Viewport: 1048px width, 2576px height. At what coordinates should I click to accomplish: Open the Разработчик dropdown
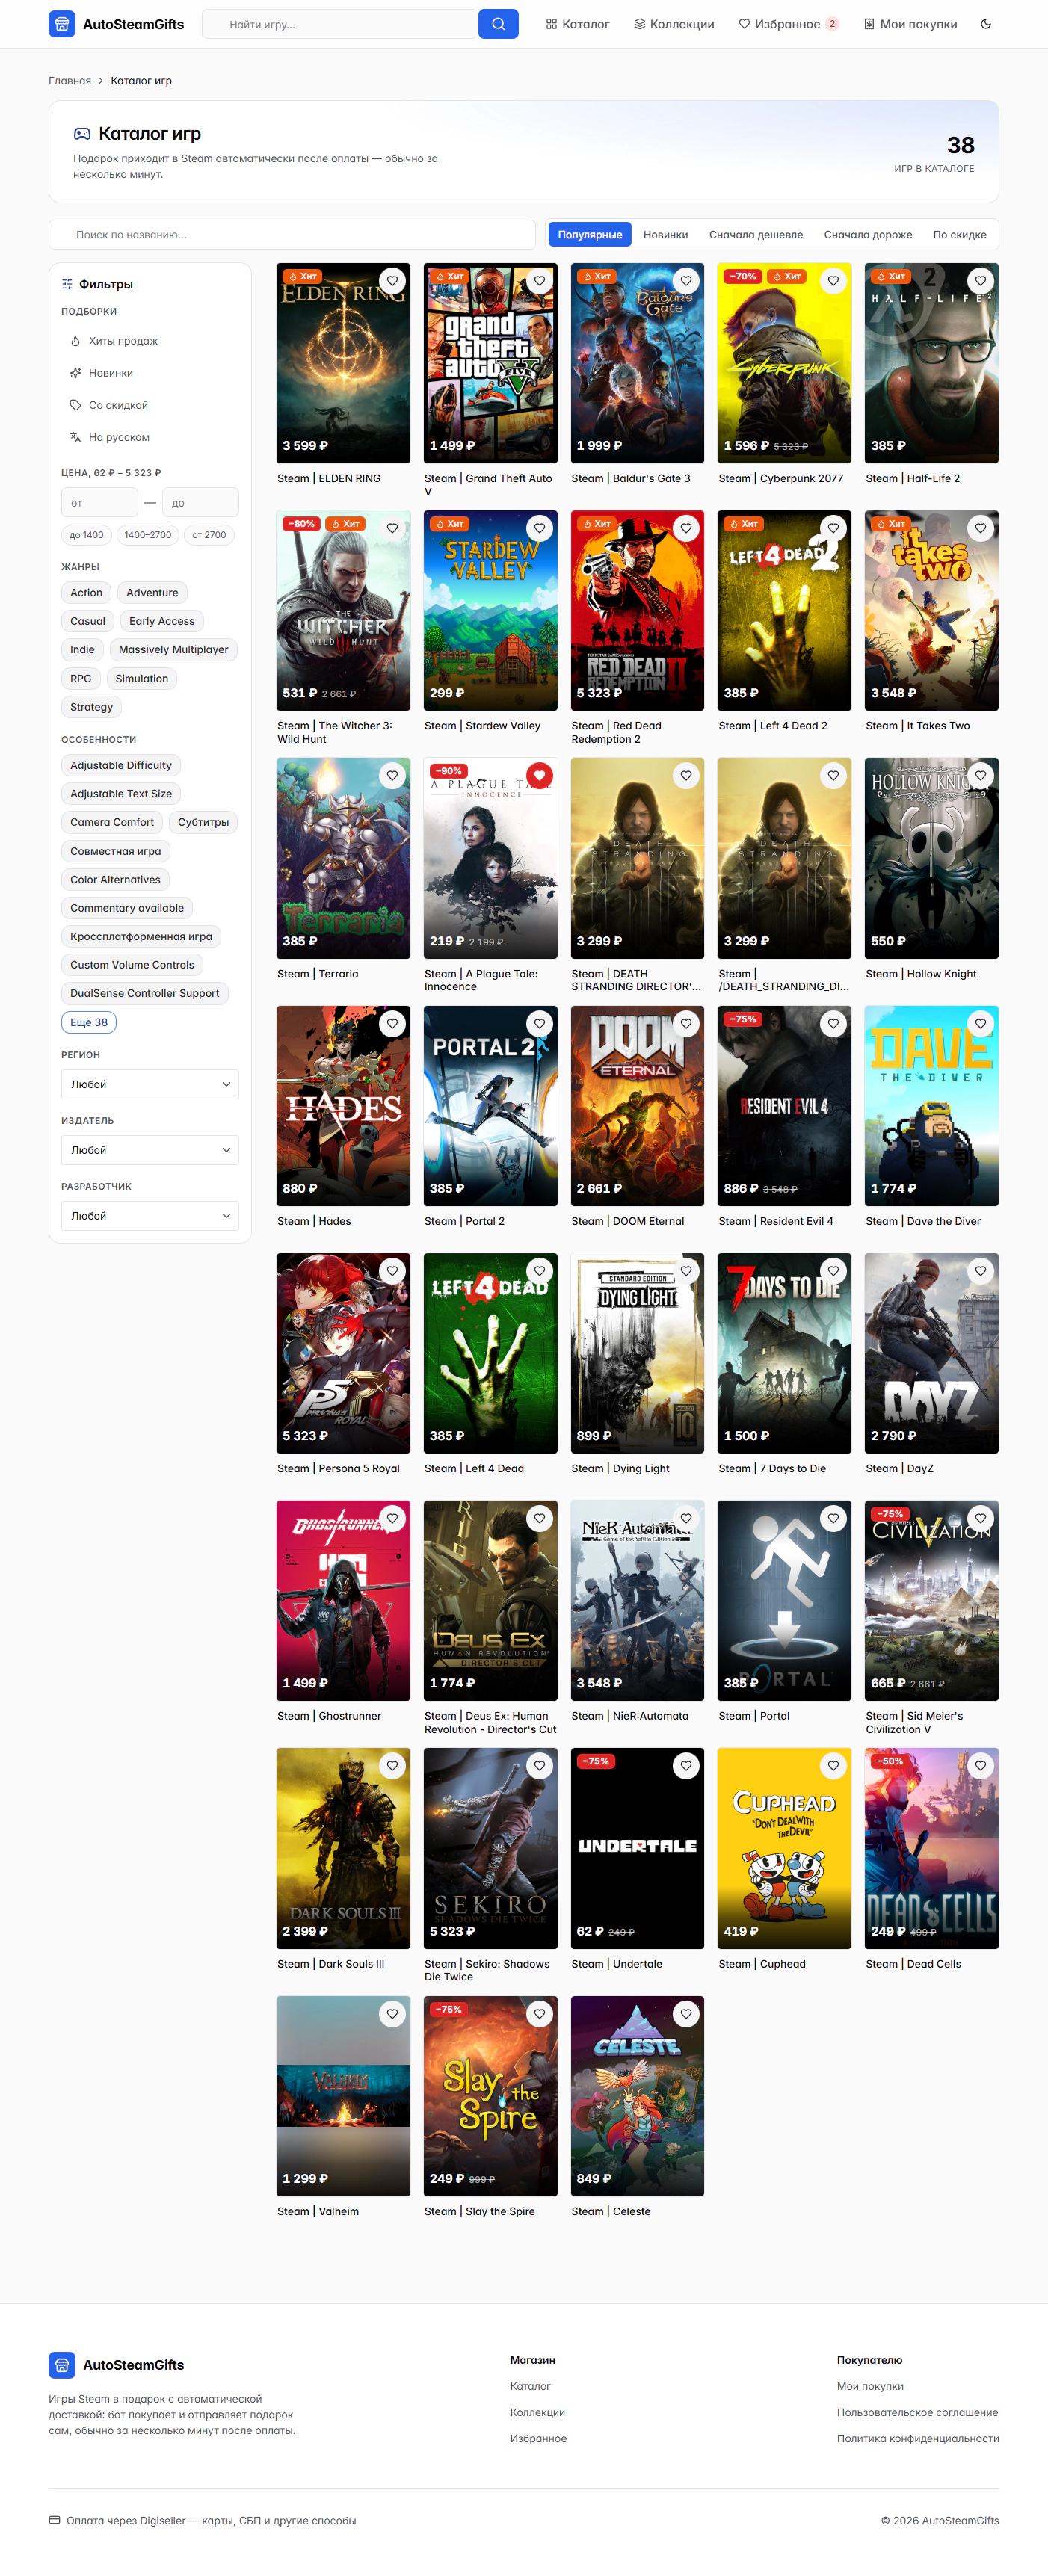(x=150, y=1216)
